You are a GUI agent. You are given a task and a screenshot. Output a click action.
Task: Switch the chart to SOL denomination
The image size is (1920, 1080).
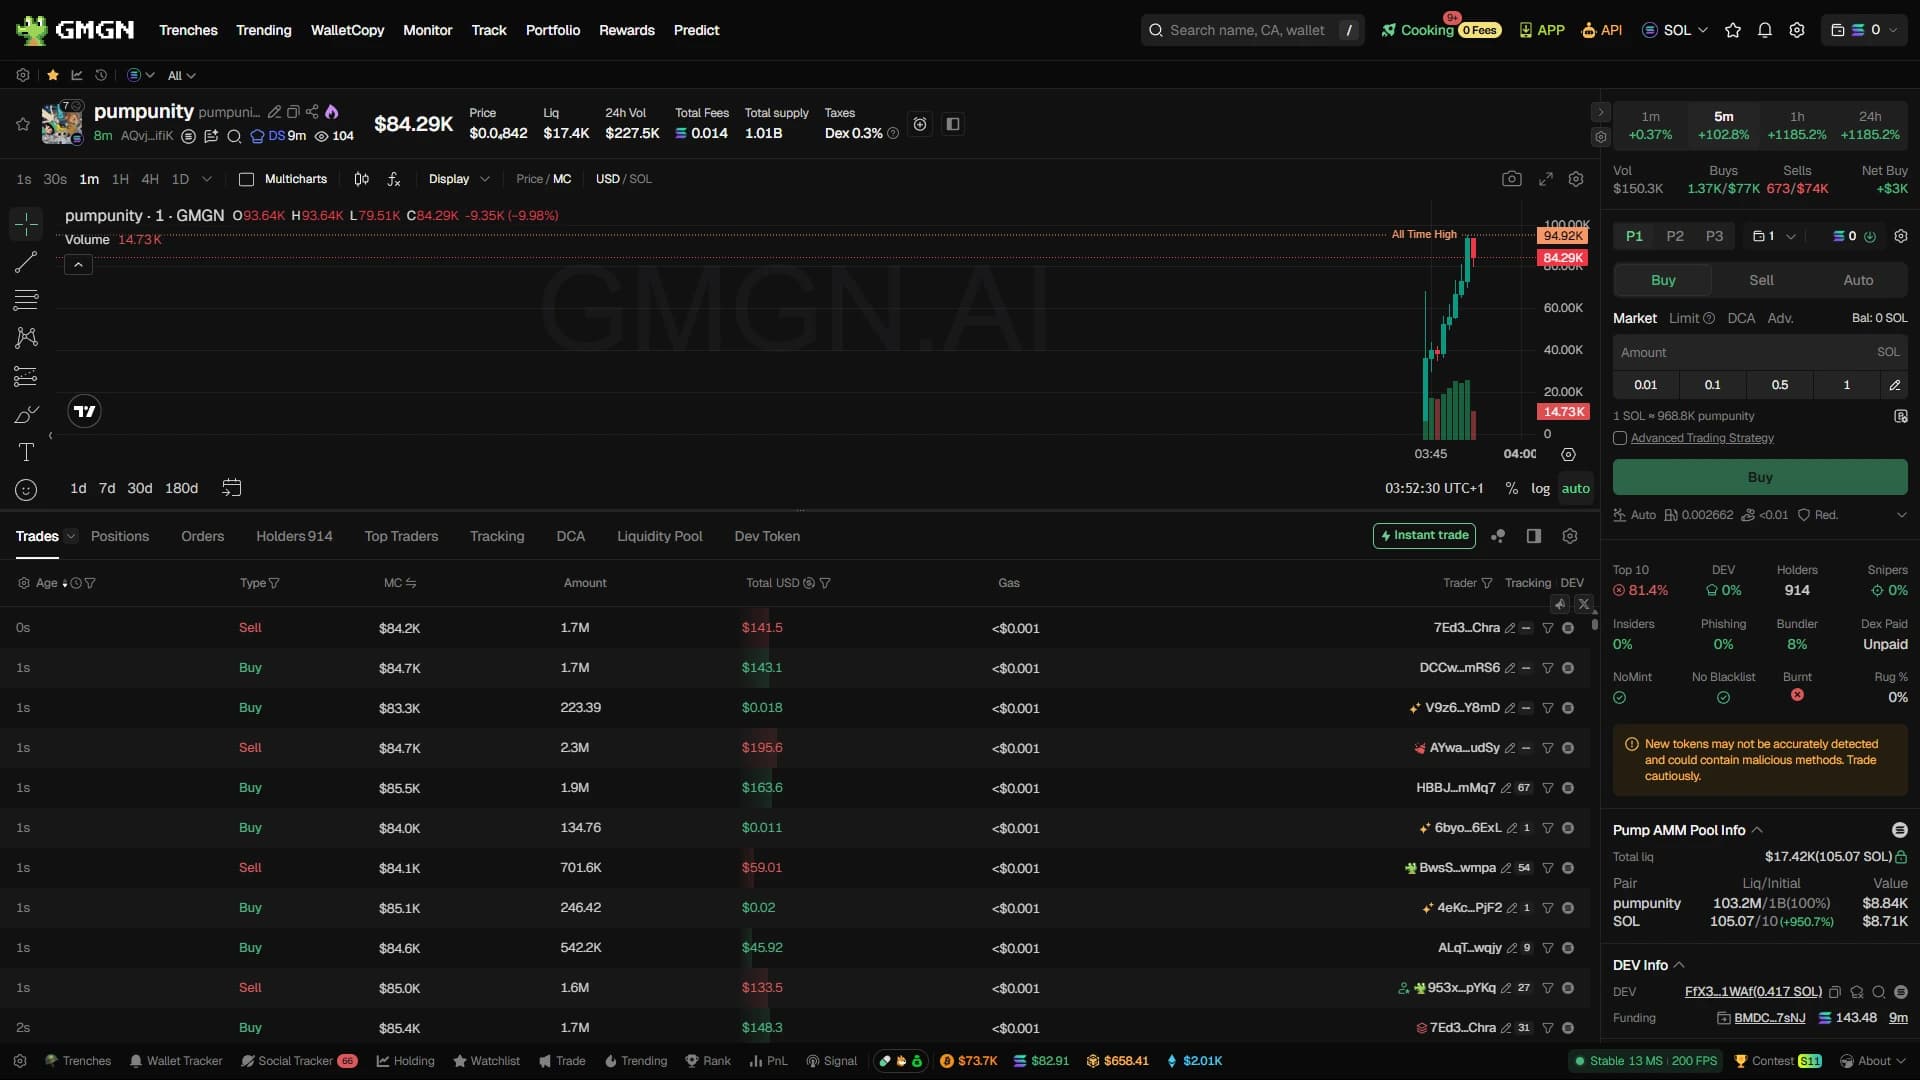[640, 179]
